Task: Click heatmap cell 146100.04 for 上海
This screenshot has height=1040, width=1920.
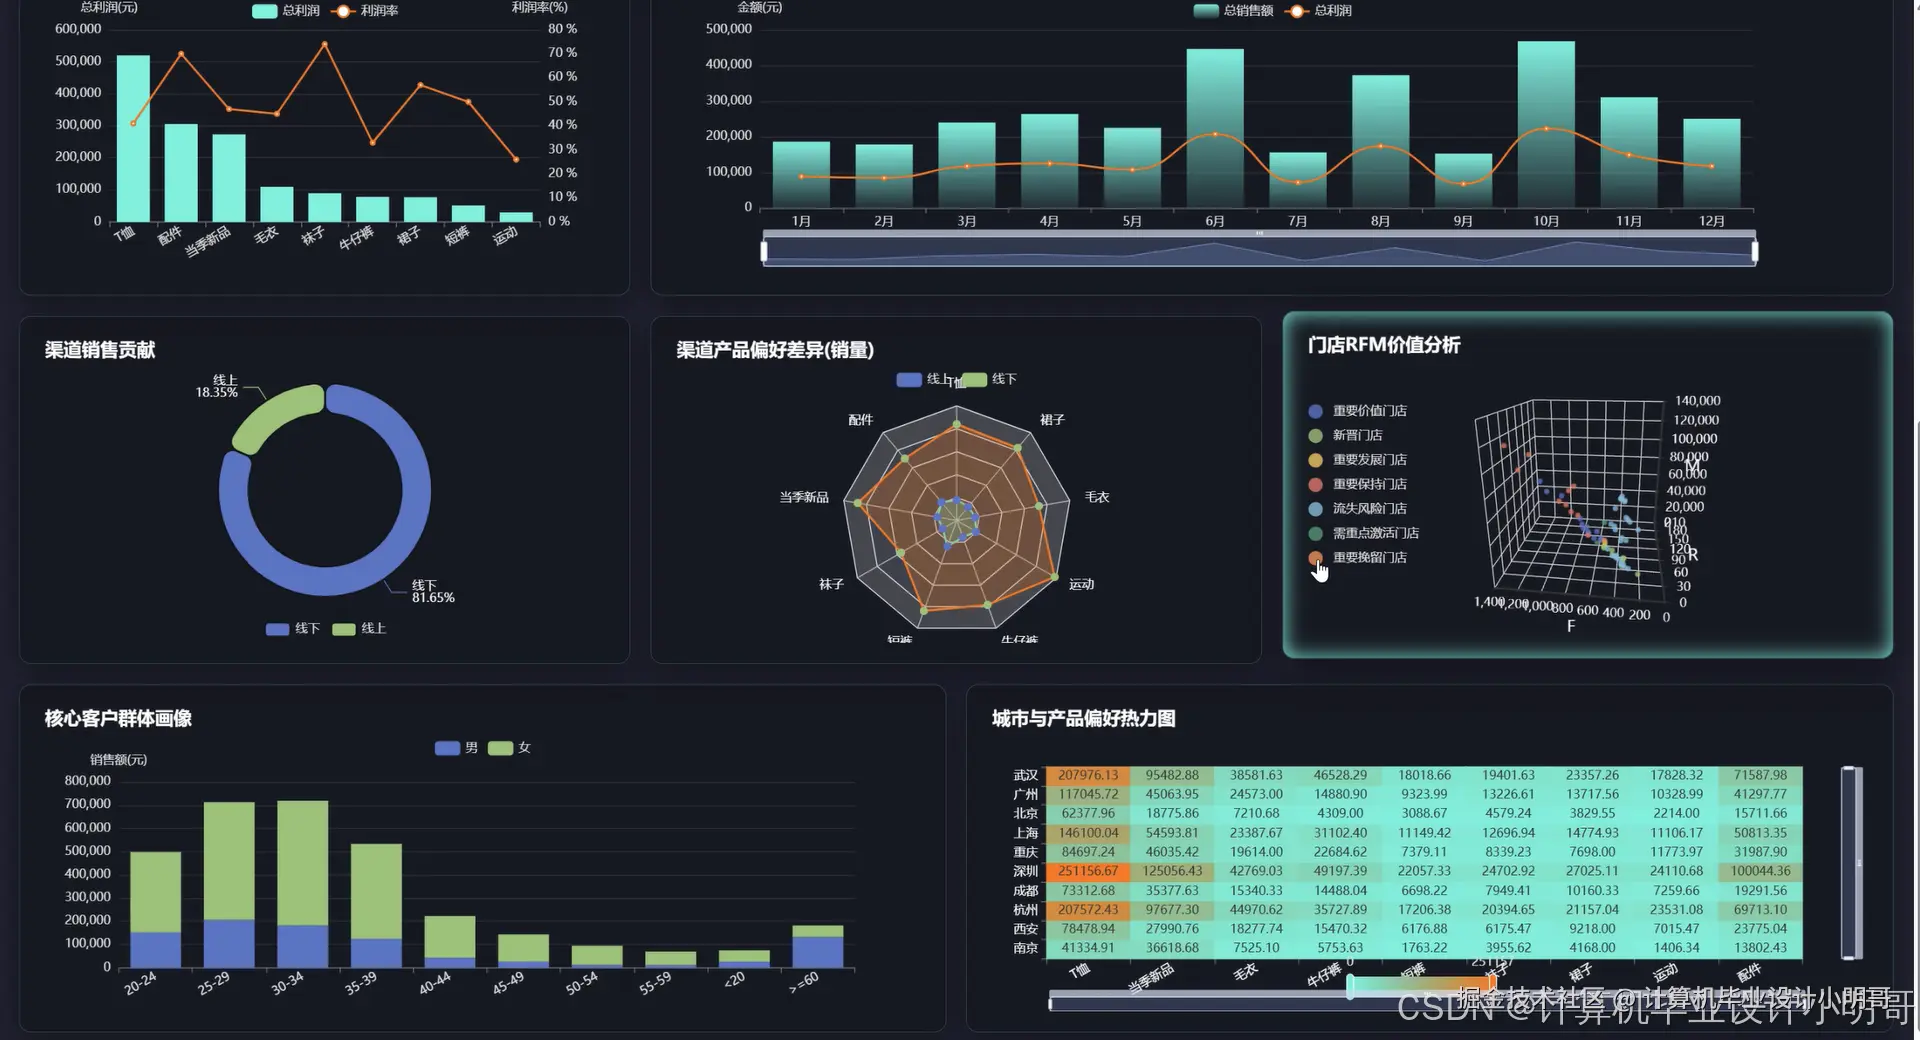Action: [1088, 833]
